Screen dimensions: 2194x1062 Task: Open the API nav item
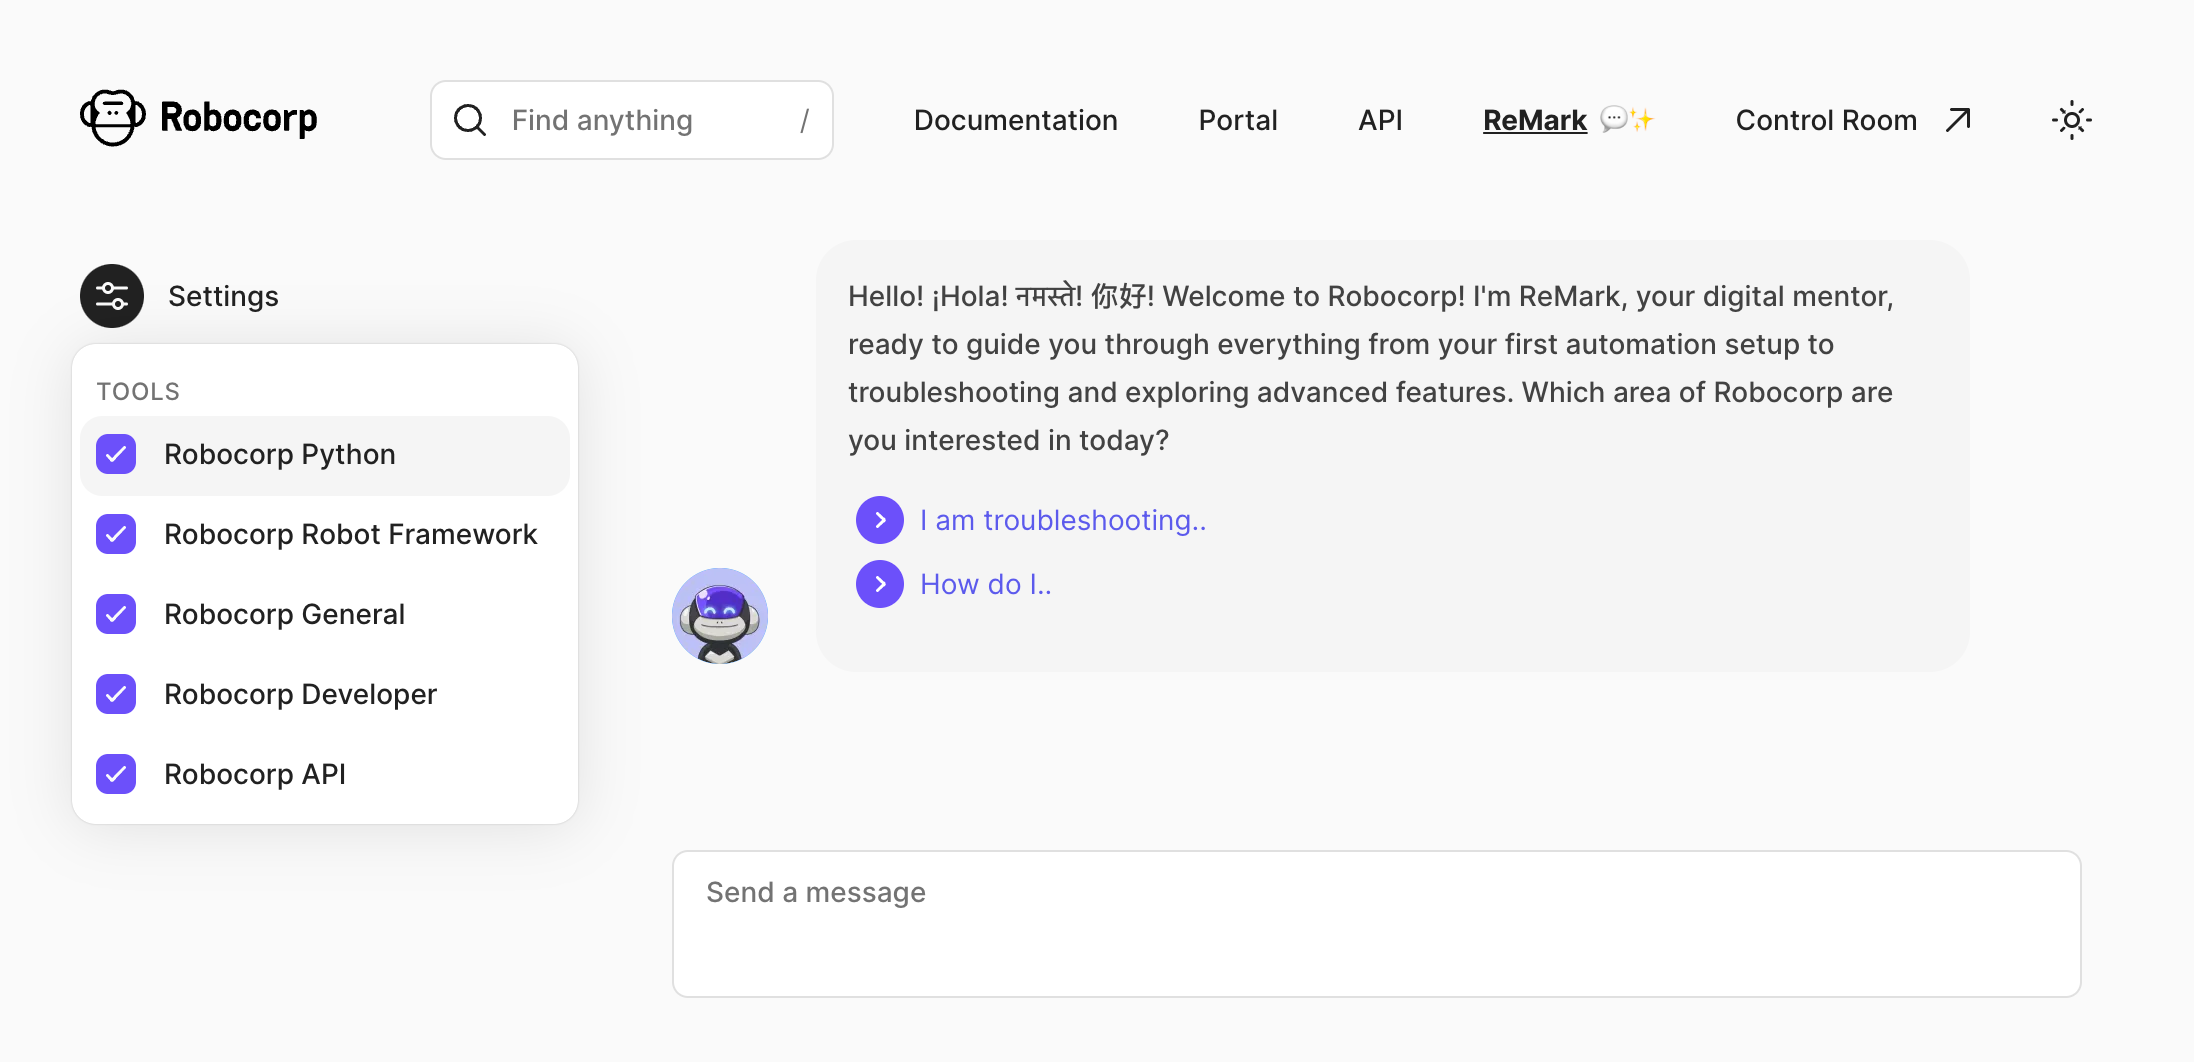(x=1380, y=120)
